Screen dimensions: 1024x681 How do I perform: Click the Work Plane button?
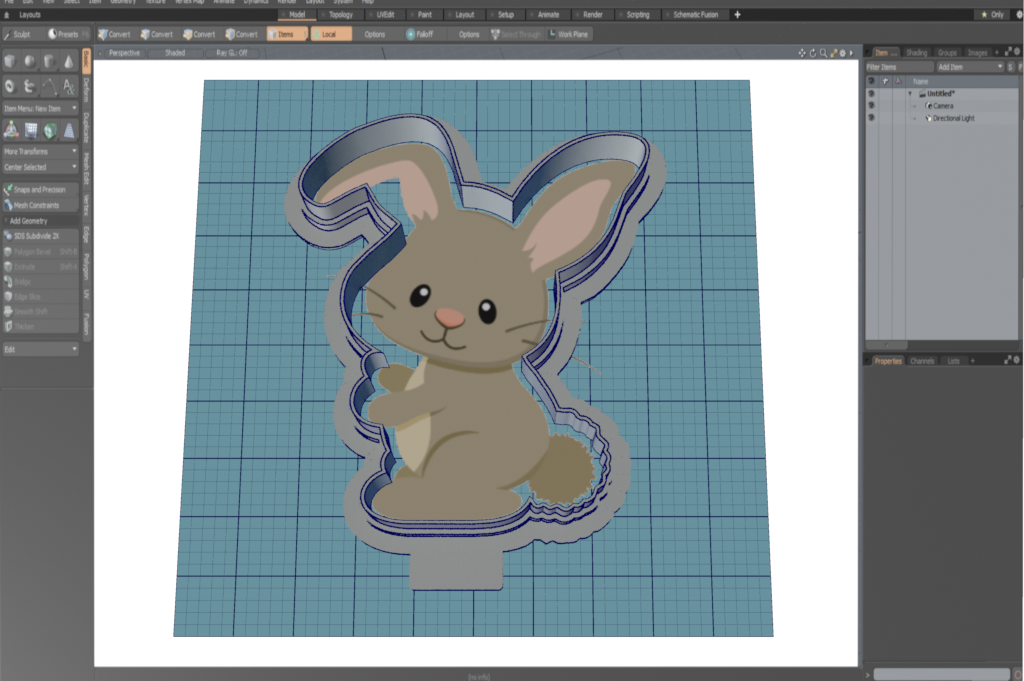(569, 34)
